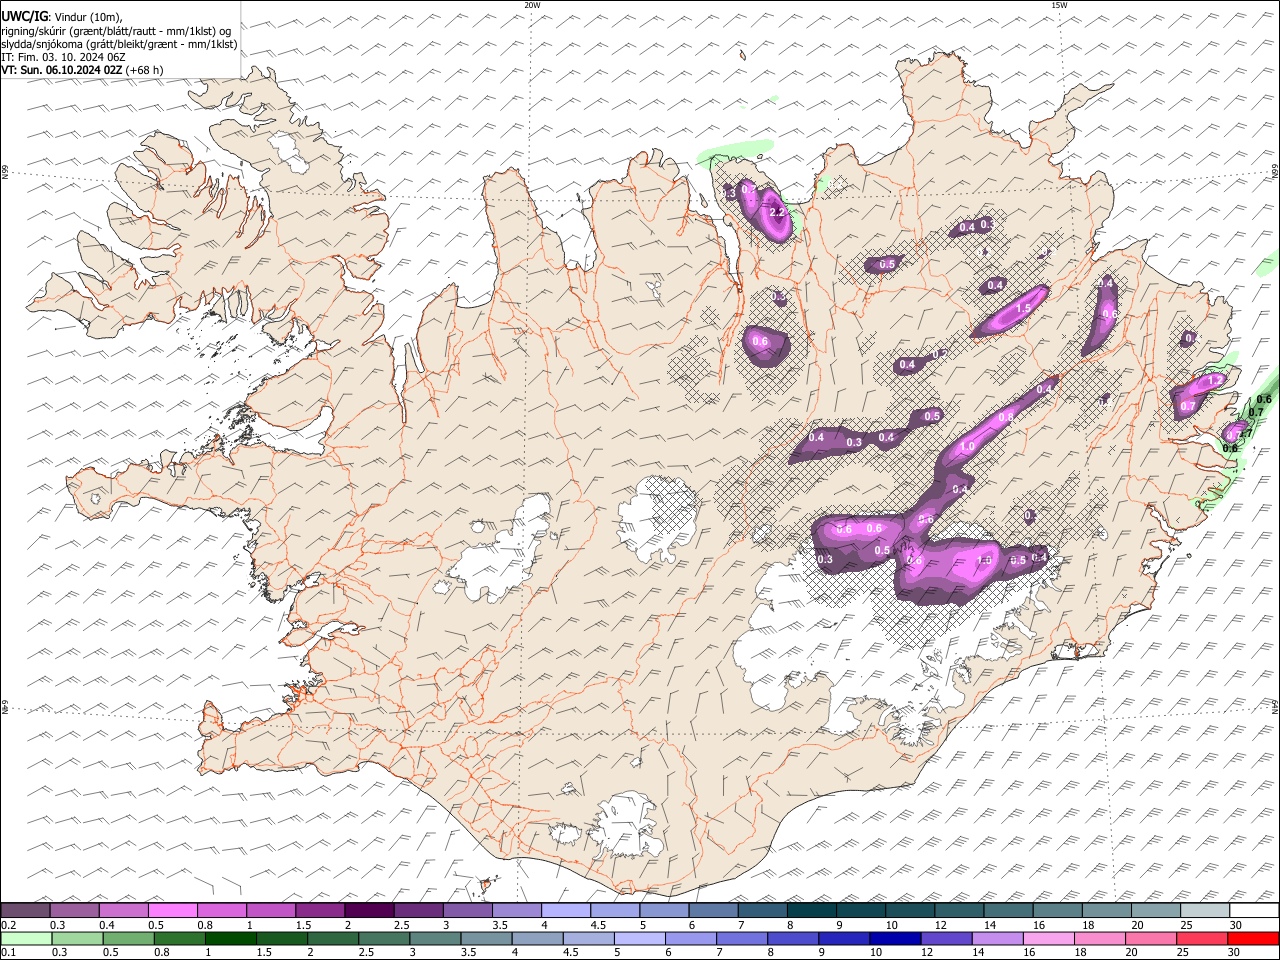1280x960 pixels.
Task: Pick deep blue lower swatch between 10 and 12
Action: 896,938
